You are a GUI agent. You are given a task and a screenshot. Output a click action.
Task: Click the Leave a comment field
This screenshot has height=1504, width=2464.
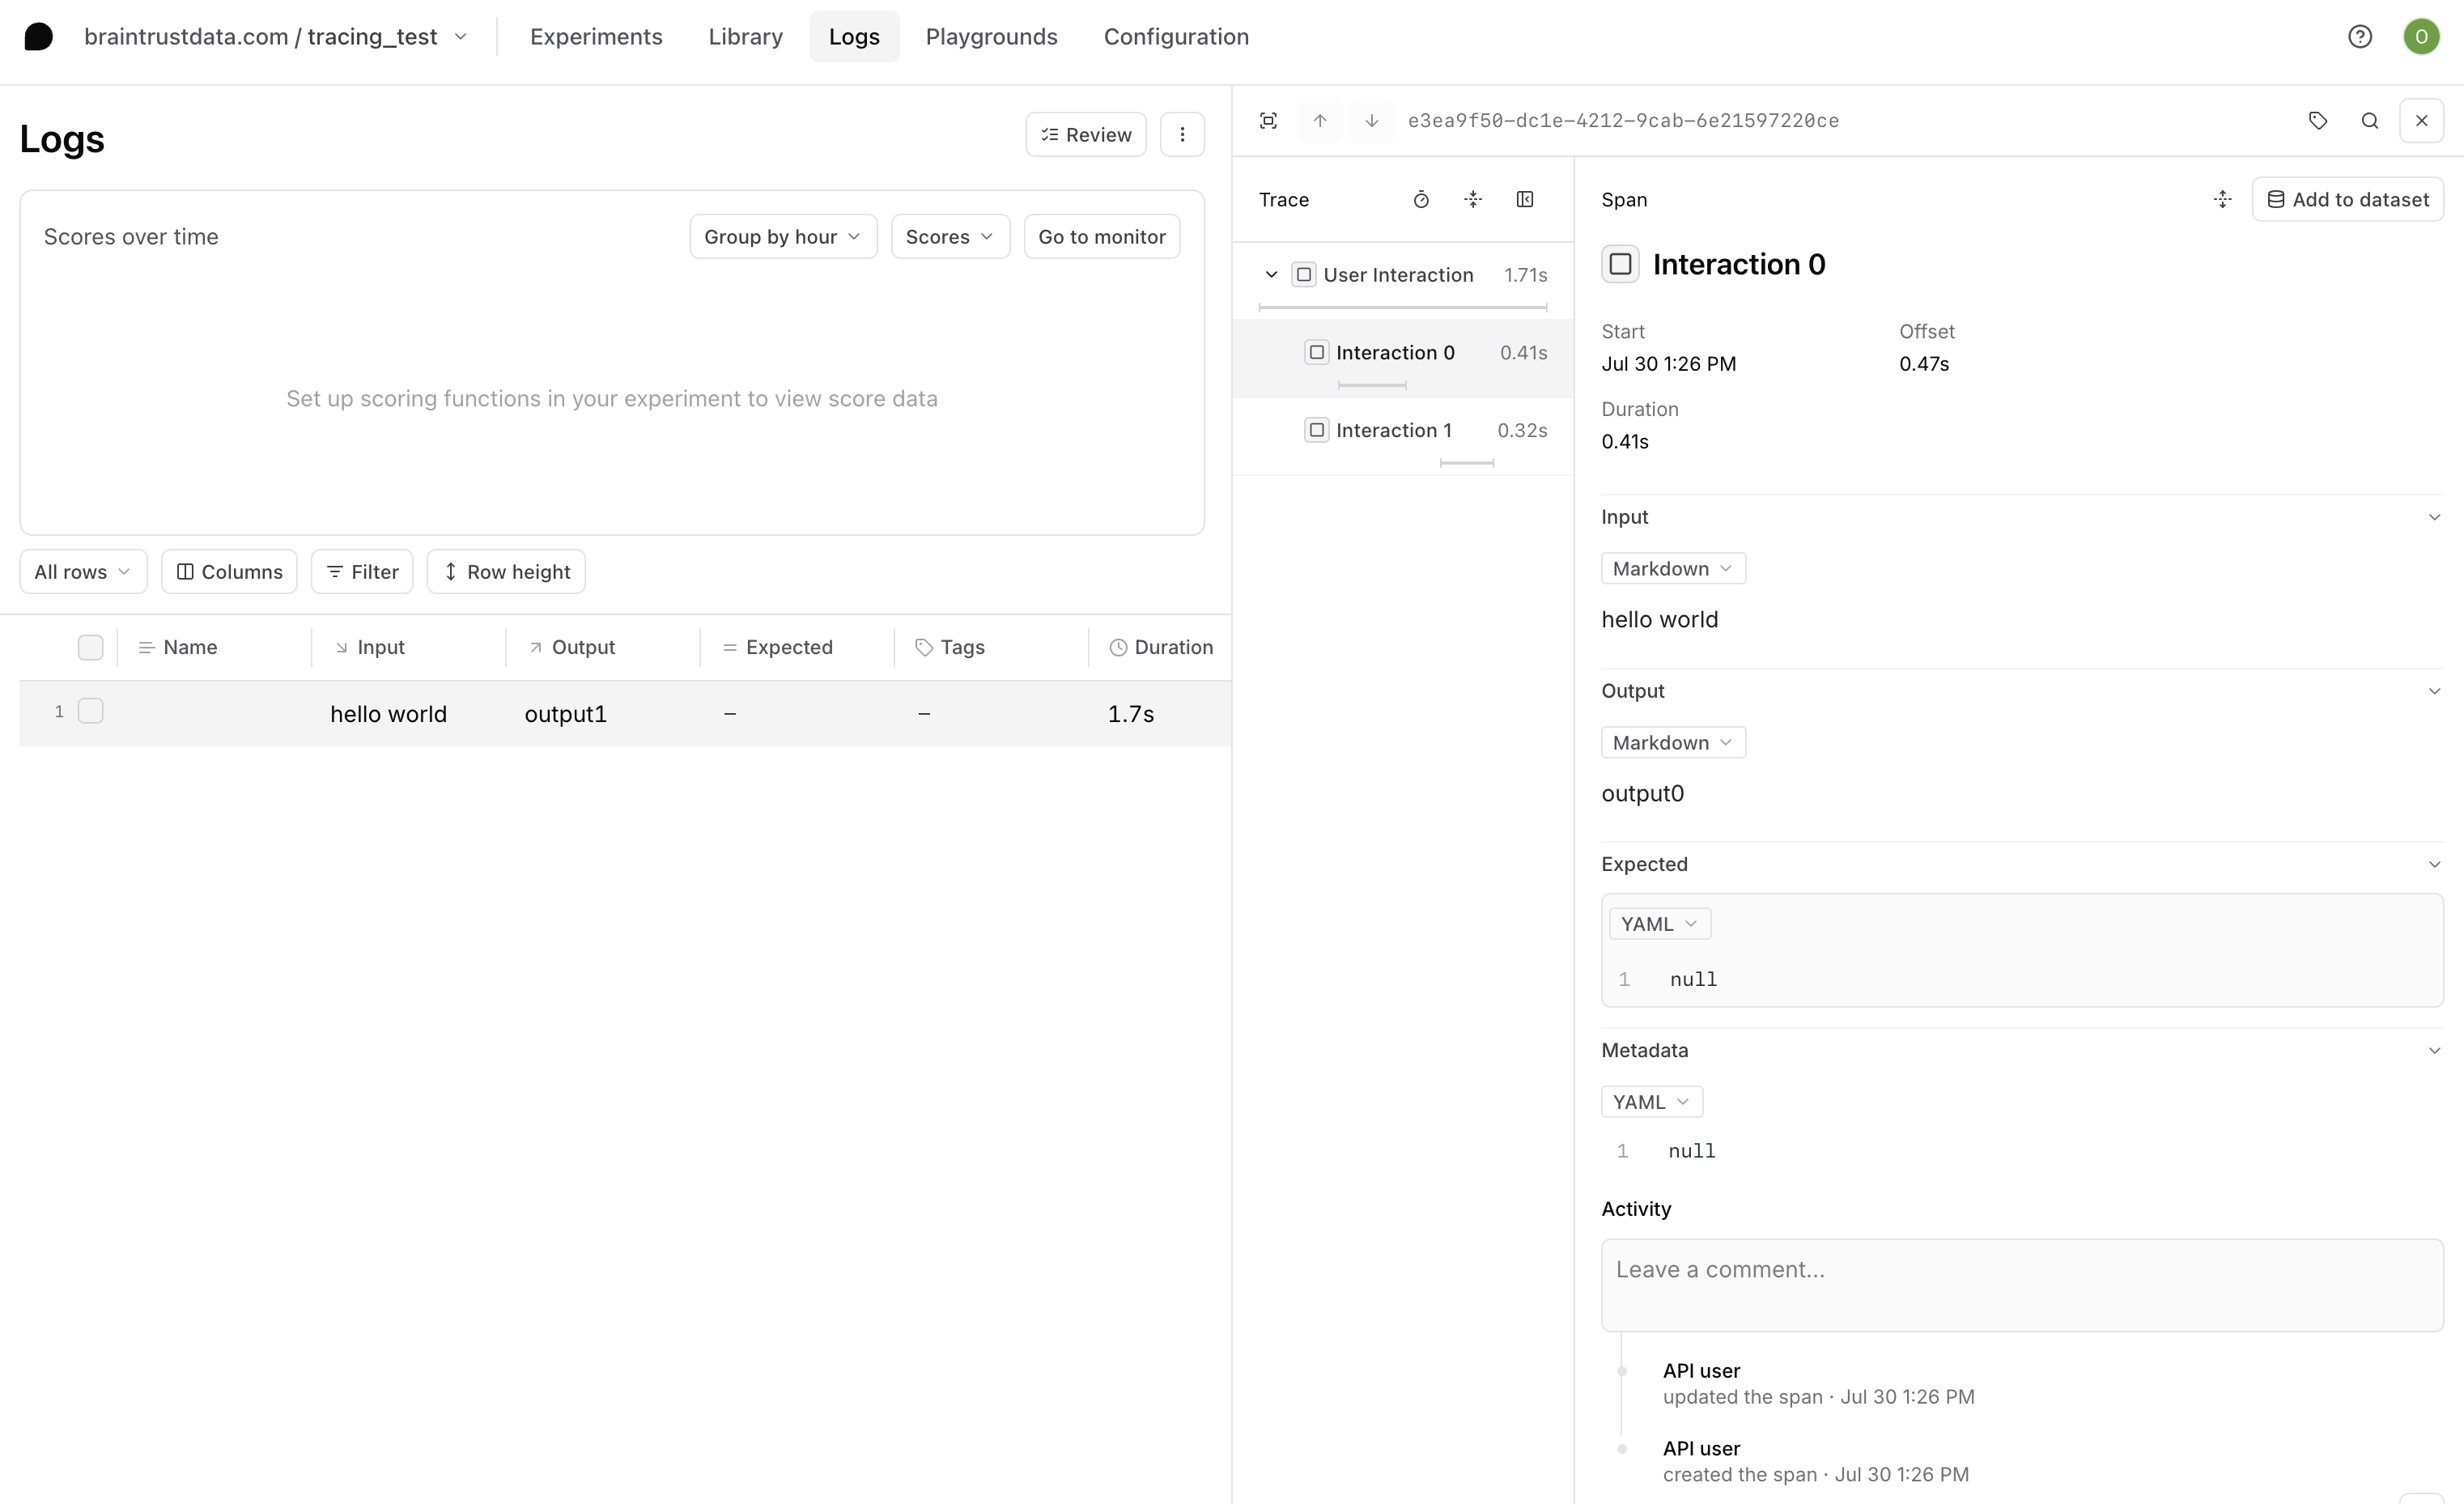click(x=2022, y=1285)
